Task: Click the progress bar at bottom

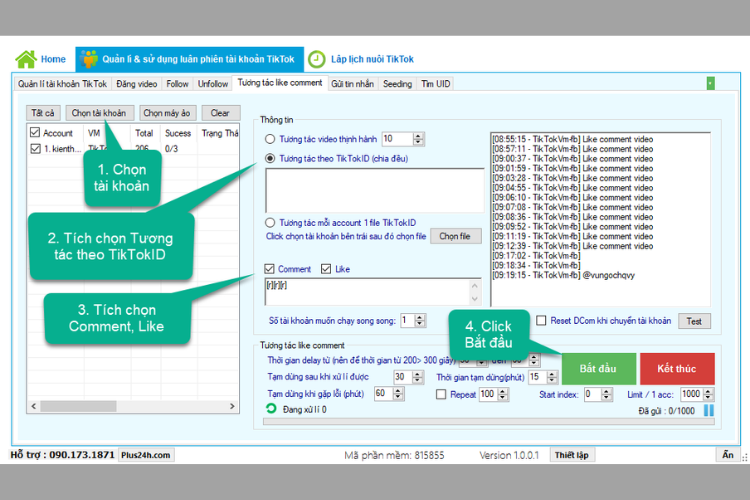Action: [489, 422]
